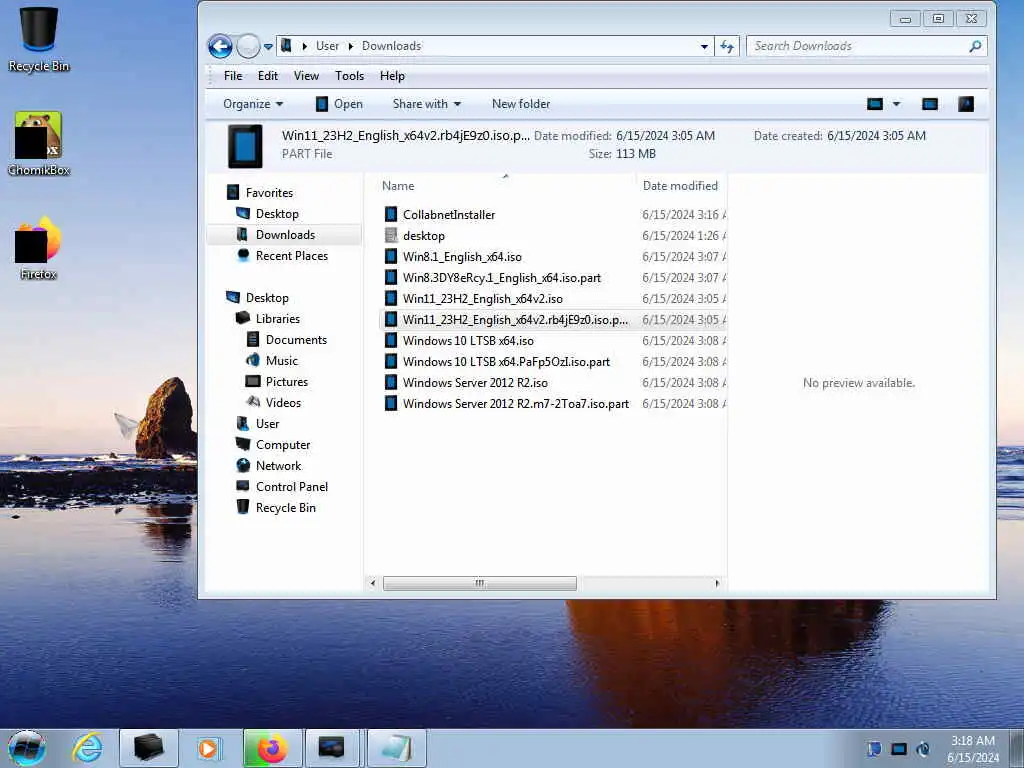Open the Tools menu
Viewport: 1024px width, 768px height.
[x=349, y=76]
